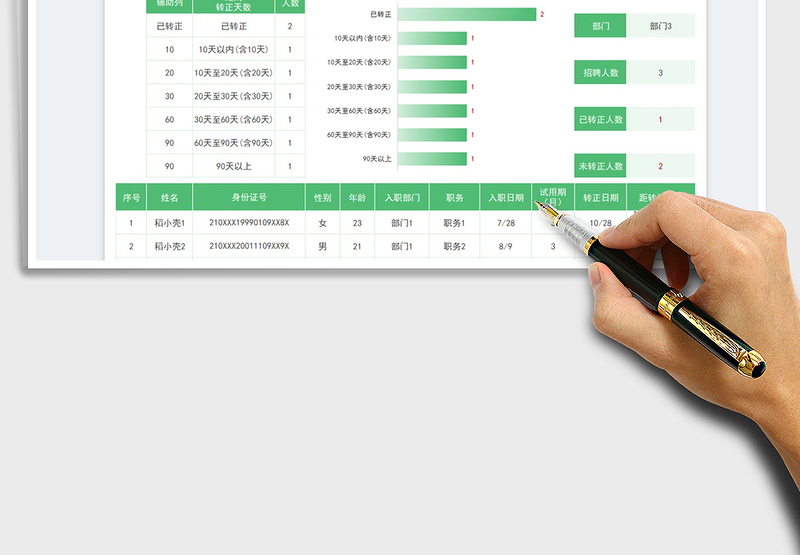Click the 已转正 bar in the chart
This screenshot has width=800, height=555.
click(467, 14)
